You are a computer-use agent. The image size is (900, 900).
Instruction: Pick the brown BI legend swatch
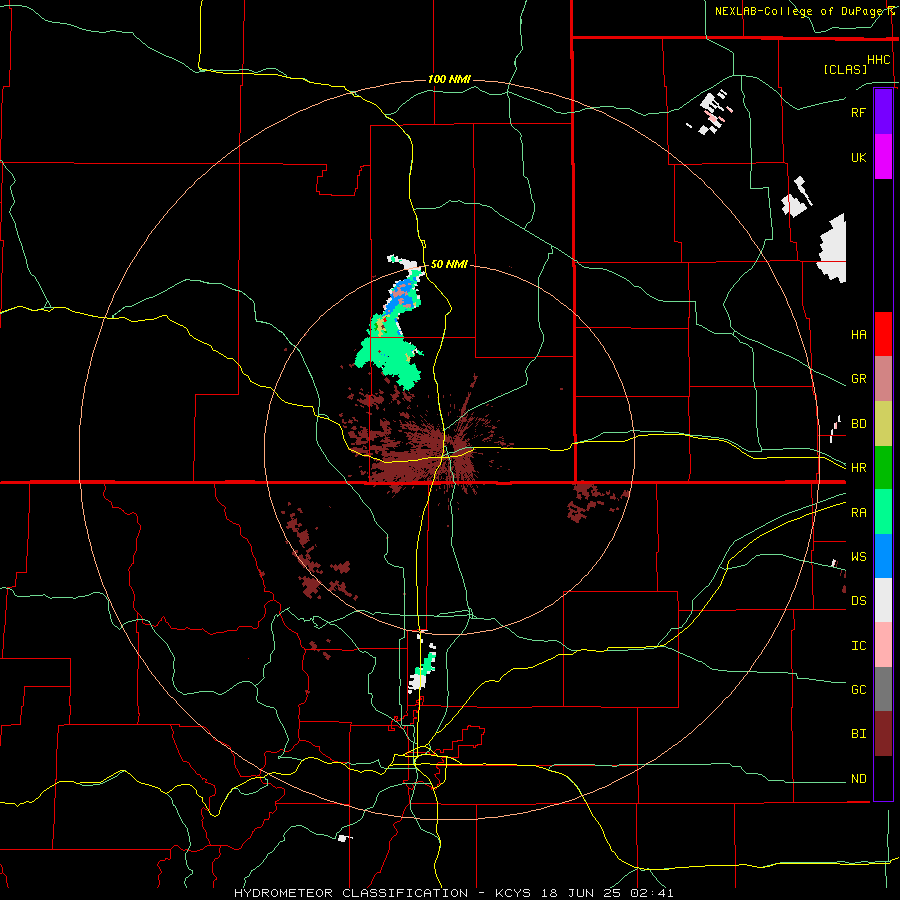(883, 734)
